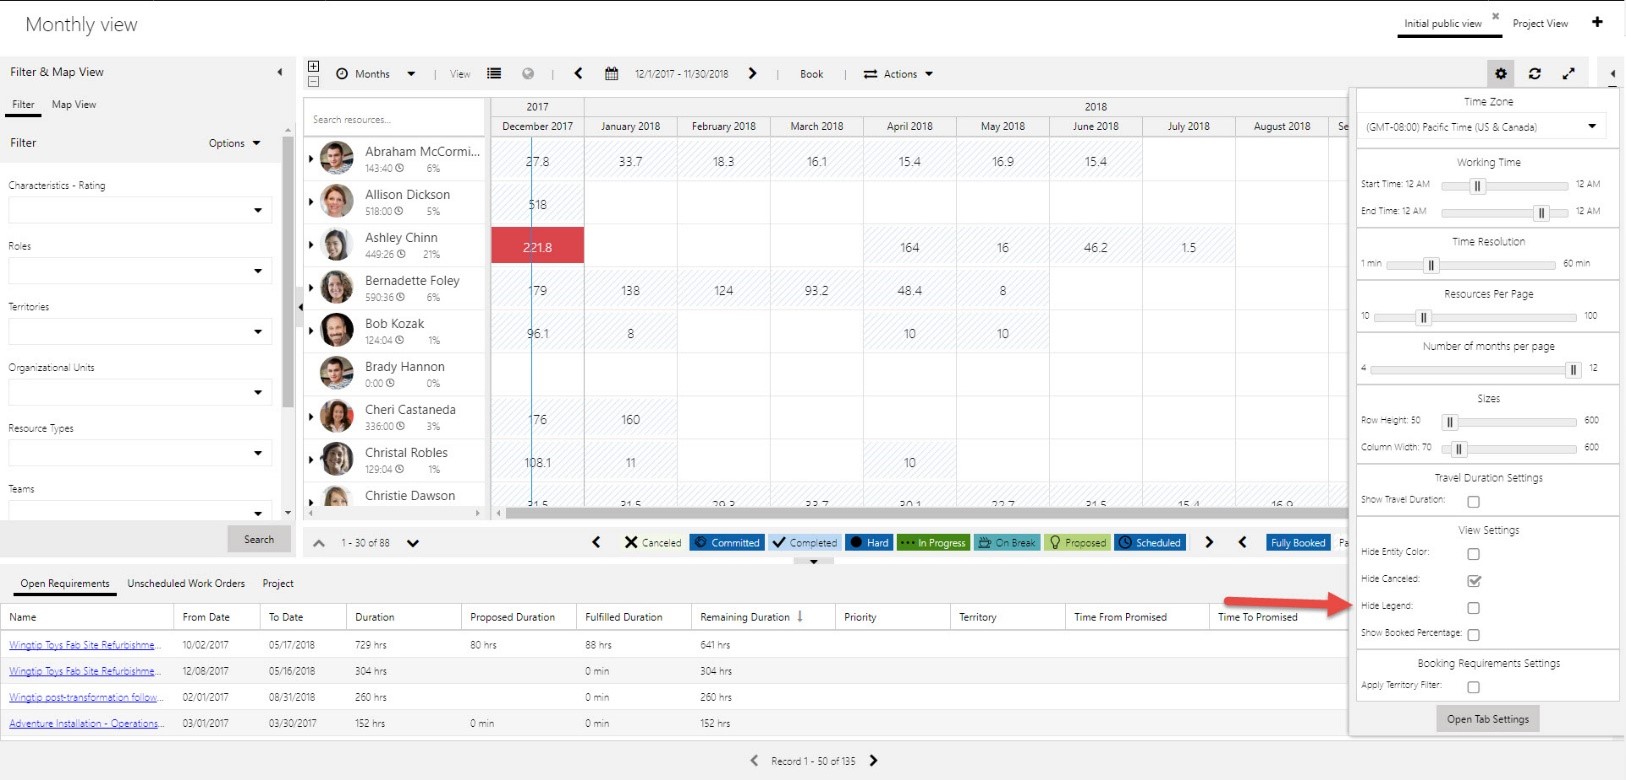Viewport: 1626px width, 780px height.
Task: Switch to the Map View tab
Action: point(74,105)
